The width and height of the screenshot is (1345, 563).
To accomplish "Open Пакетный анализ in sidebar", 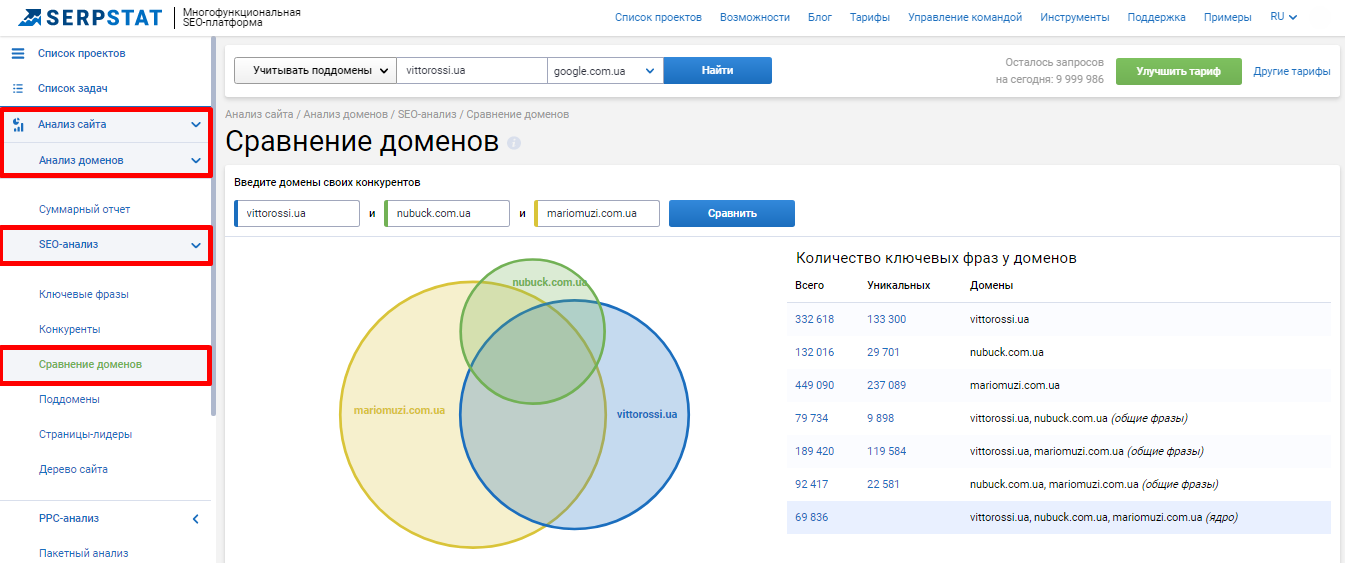I will (x=84, y=553).
